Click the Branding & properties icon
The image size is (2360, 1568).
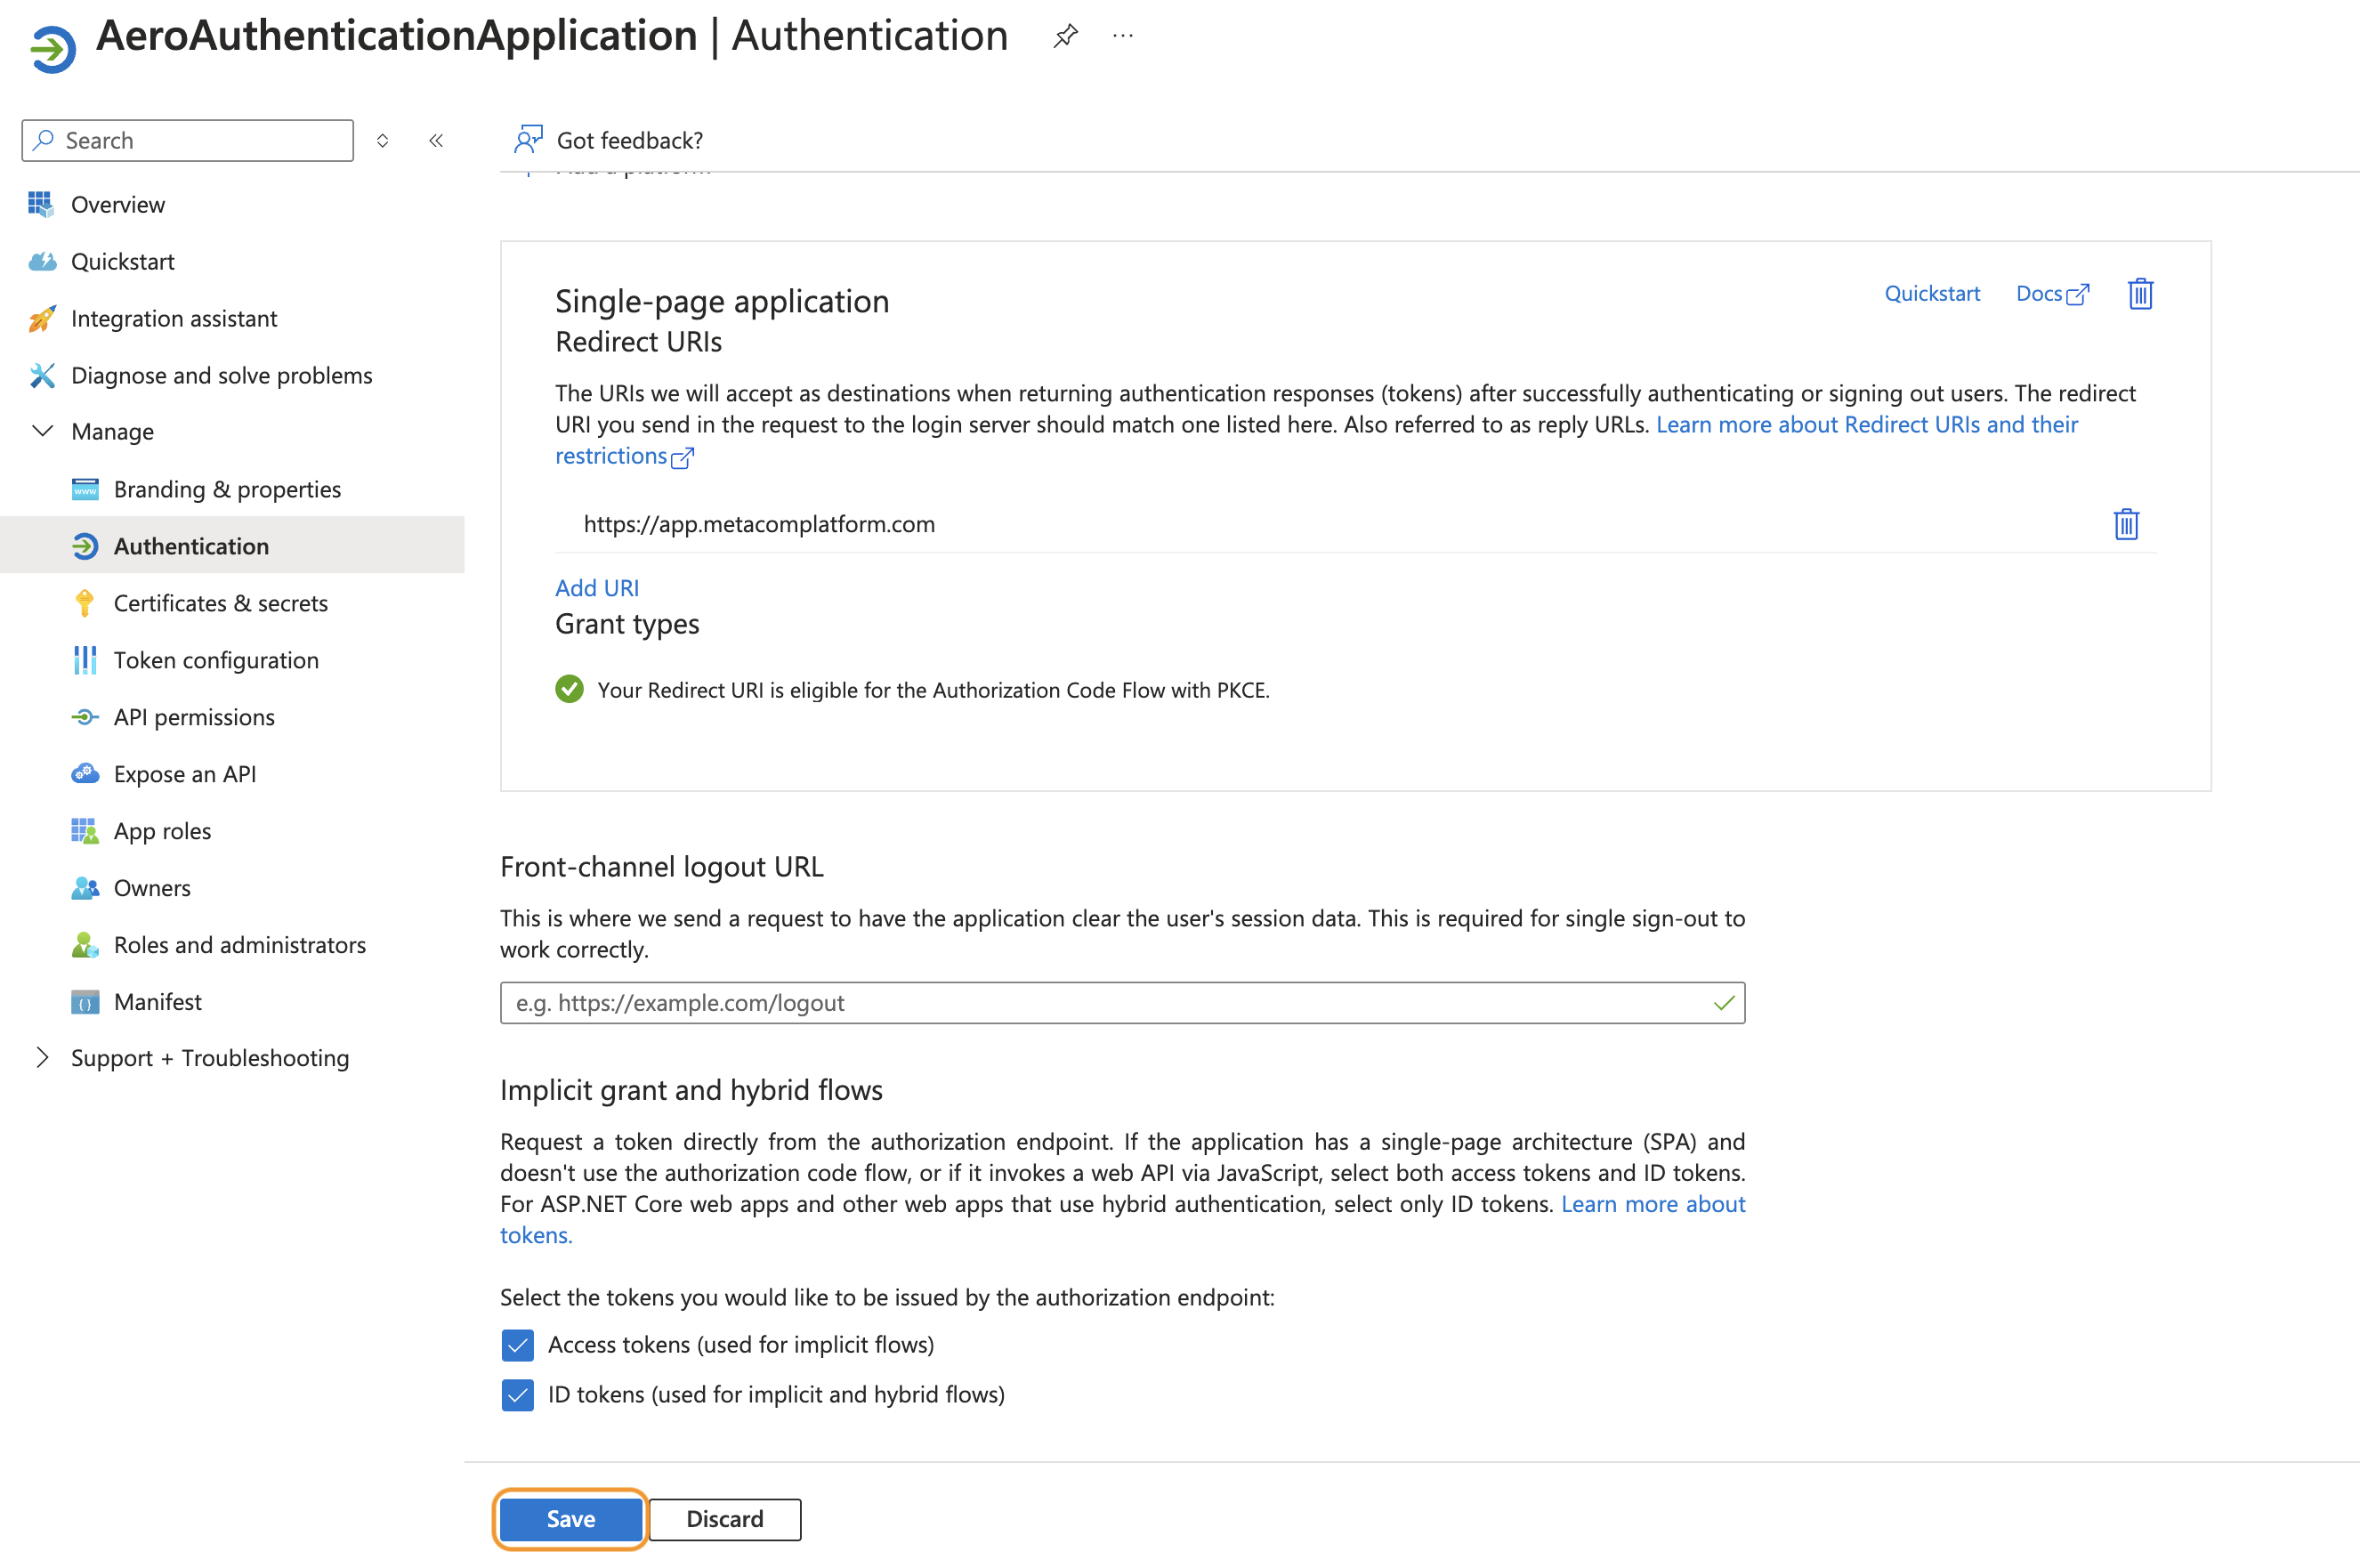85,489
